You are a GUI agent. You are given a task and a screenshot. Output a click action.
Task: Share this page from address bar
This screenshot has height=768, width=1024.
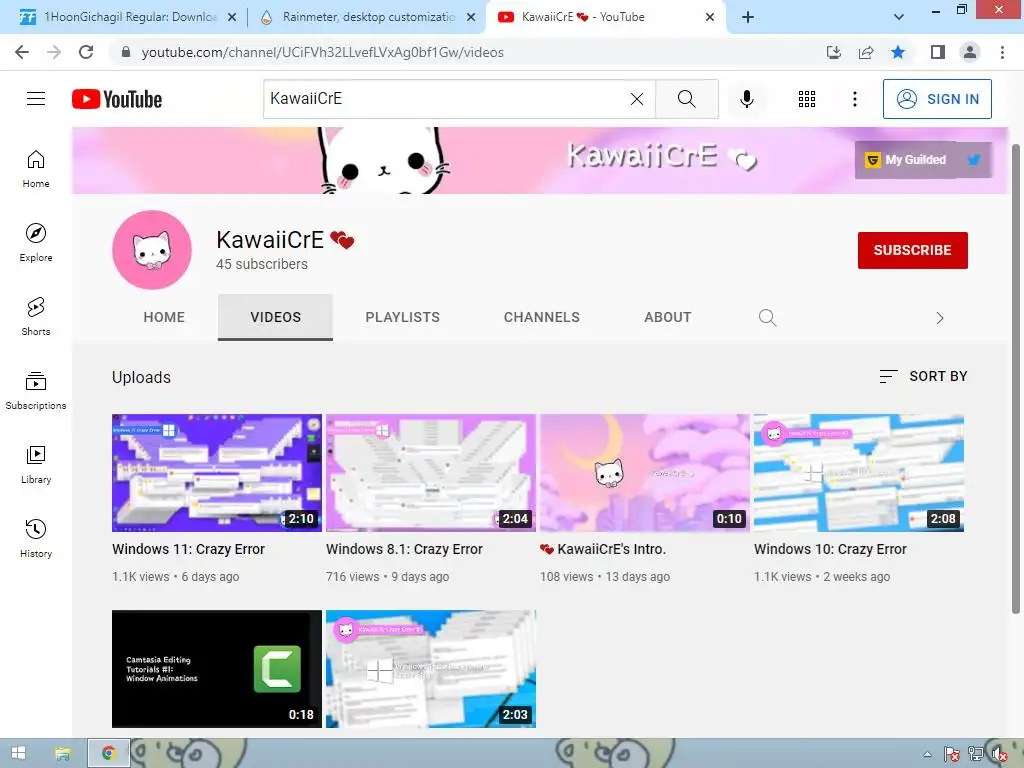(866, 52)
